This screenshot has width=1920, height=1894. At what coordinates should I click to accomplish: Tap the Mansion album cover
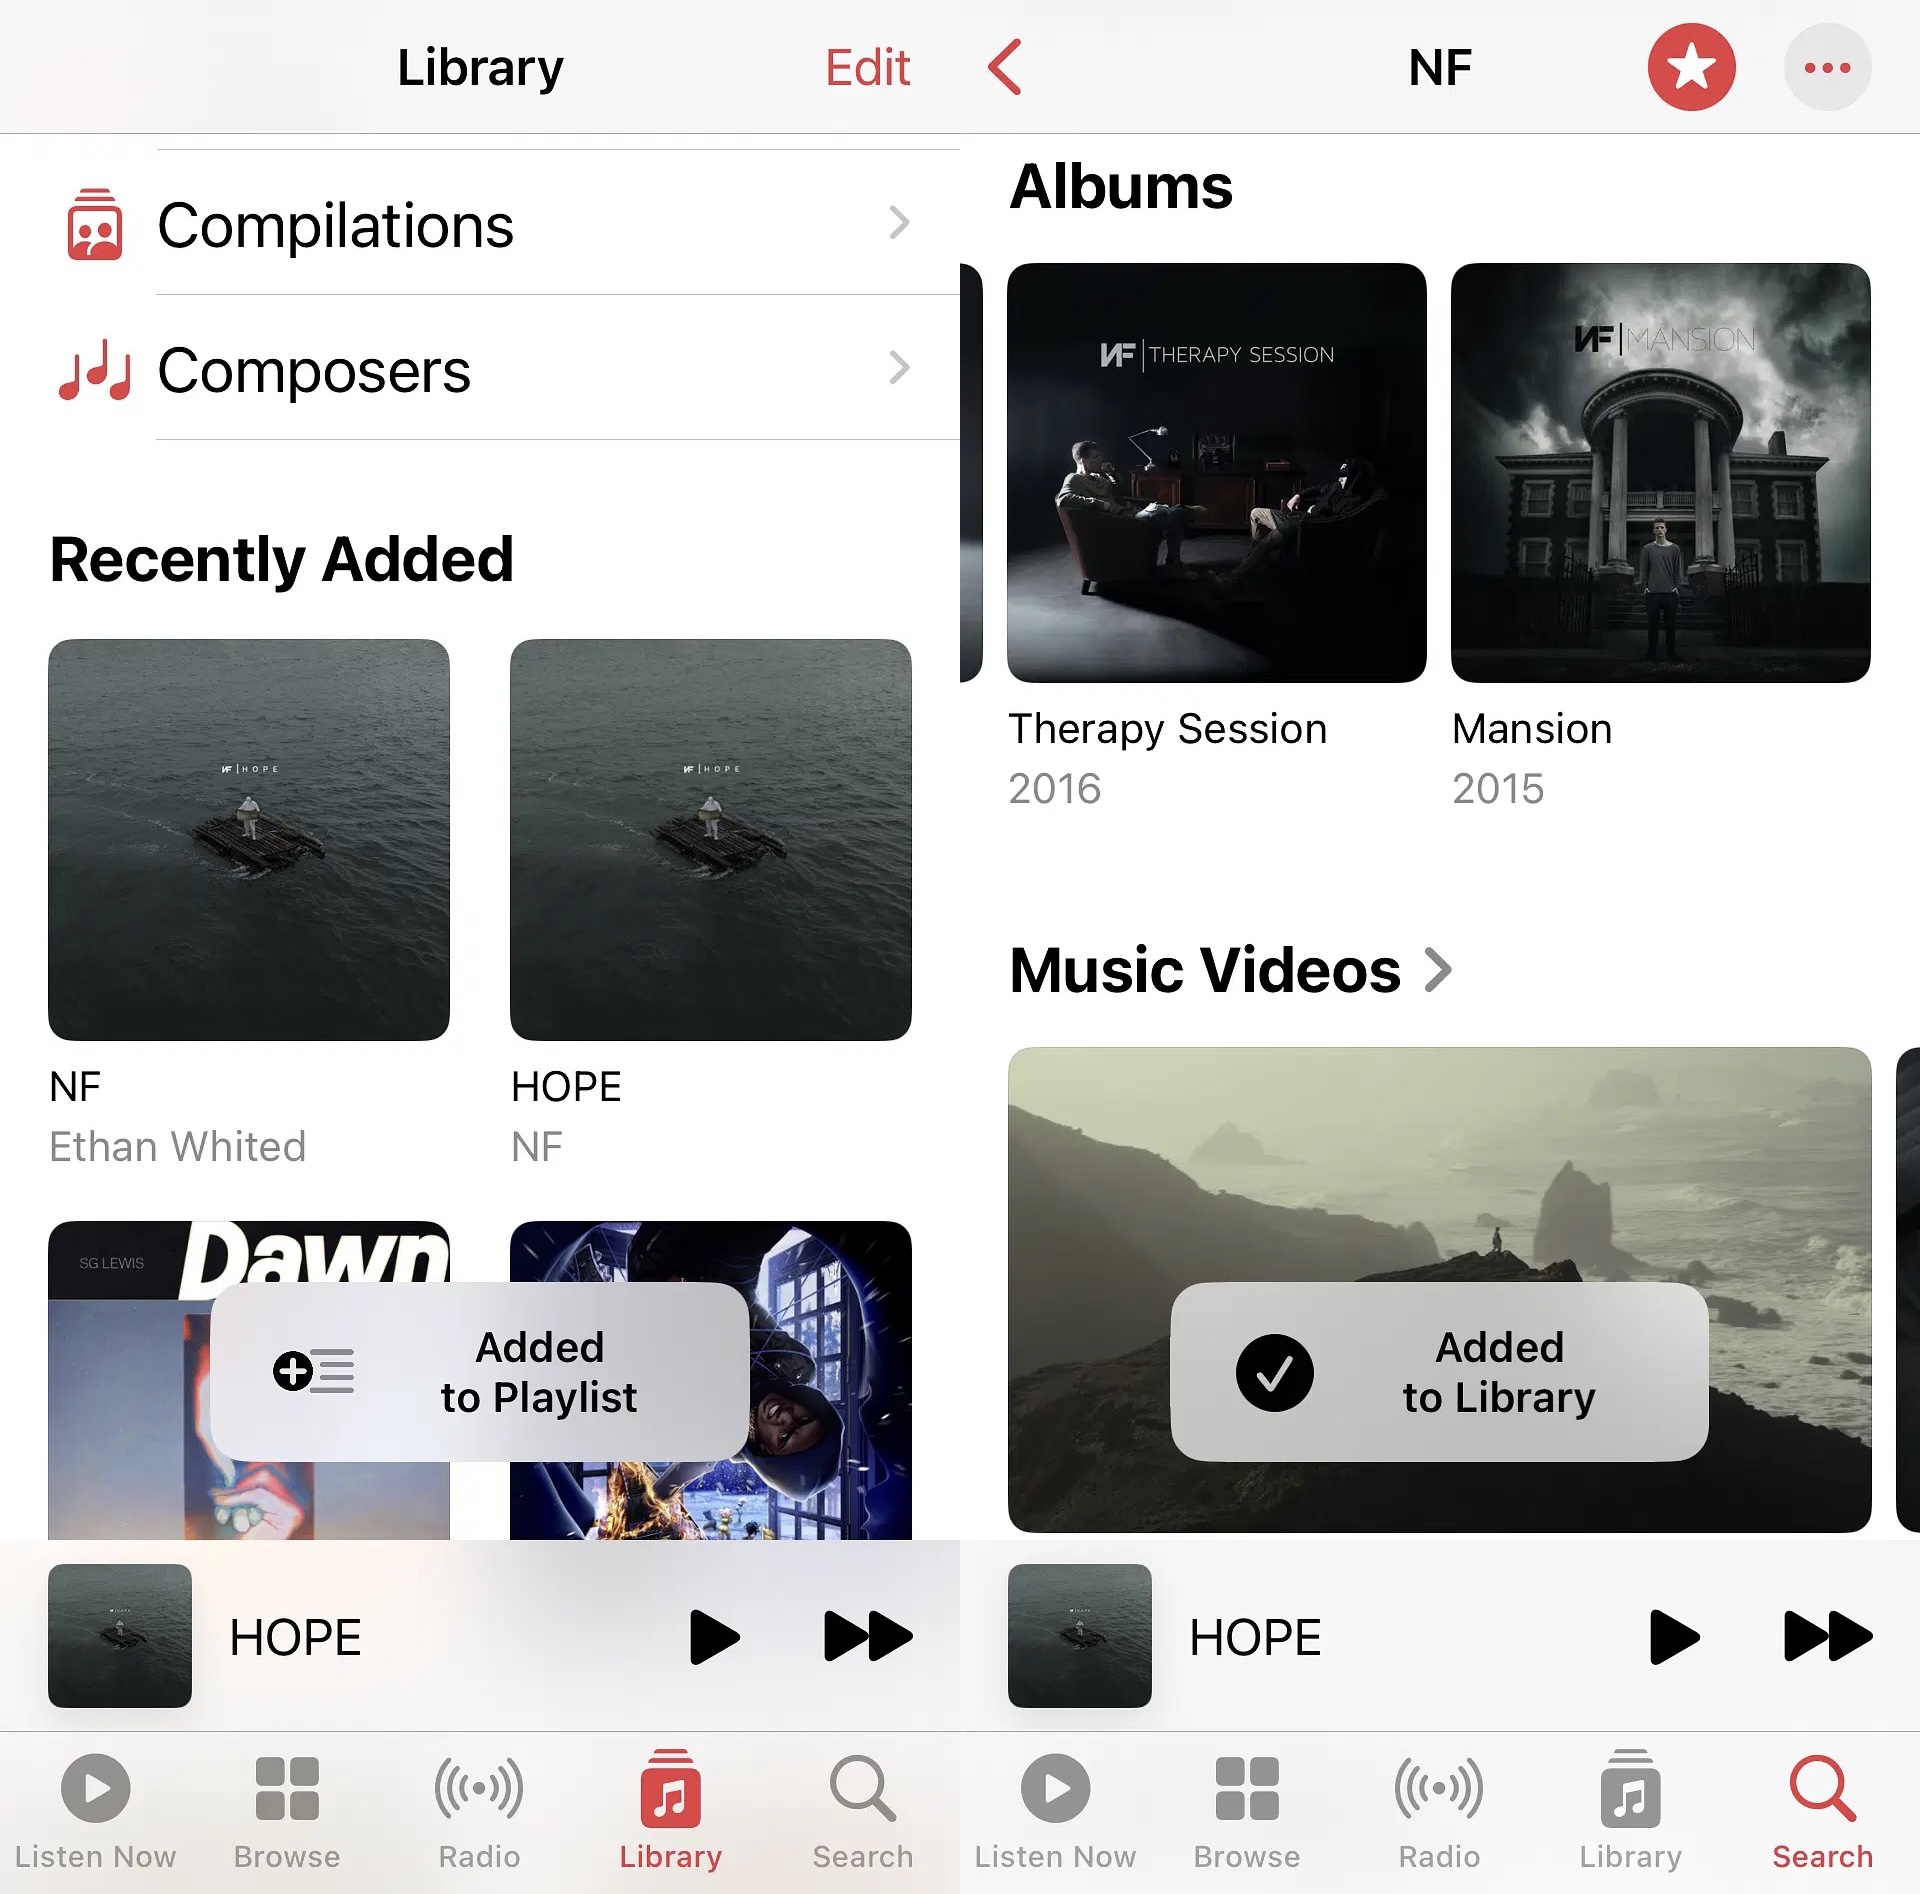[x=1660, y=474]
